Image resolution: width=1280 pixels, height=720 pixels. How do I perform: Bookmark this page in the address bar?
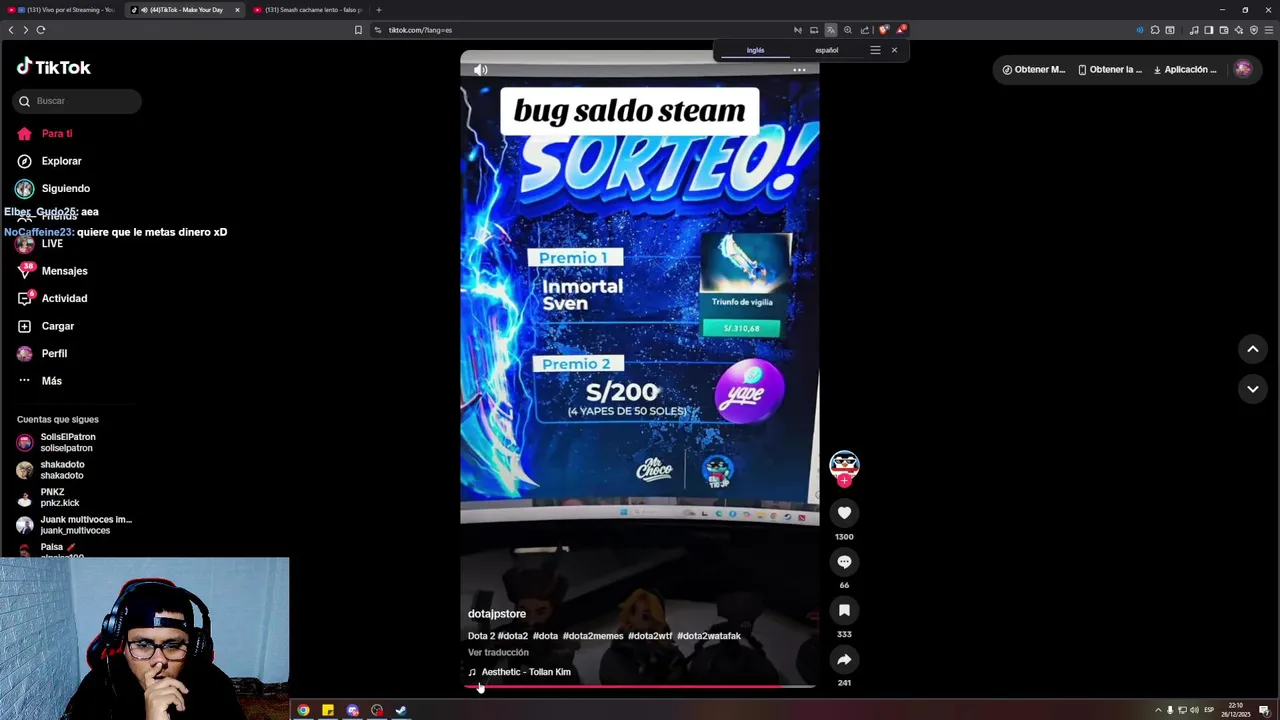pyautogui.click(x=358, y=30)
